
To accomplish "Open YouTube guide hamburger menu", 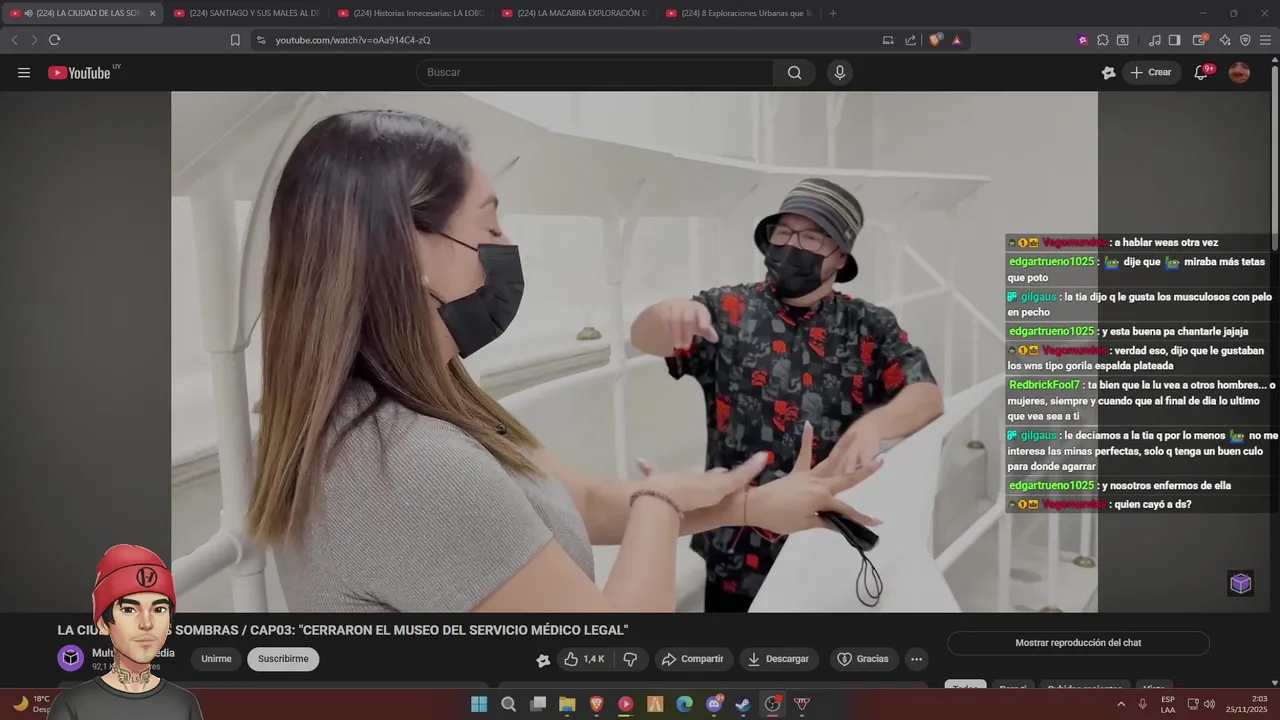I will pyautogui.click(x=24, y=72).
